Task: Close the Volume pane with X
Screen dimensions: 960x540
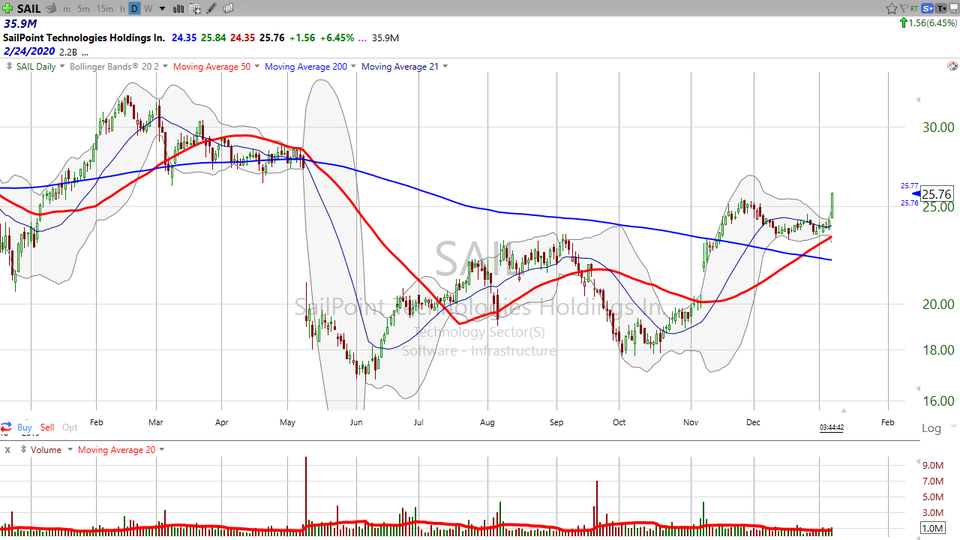Action: [8, 450]
